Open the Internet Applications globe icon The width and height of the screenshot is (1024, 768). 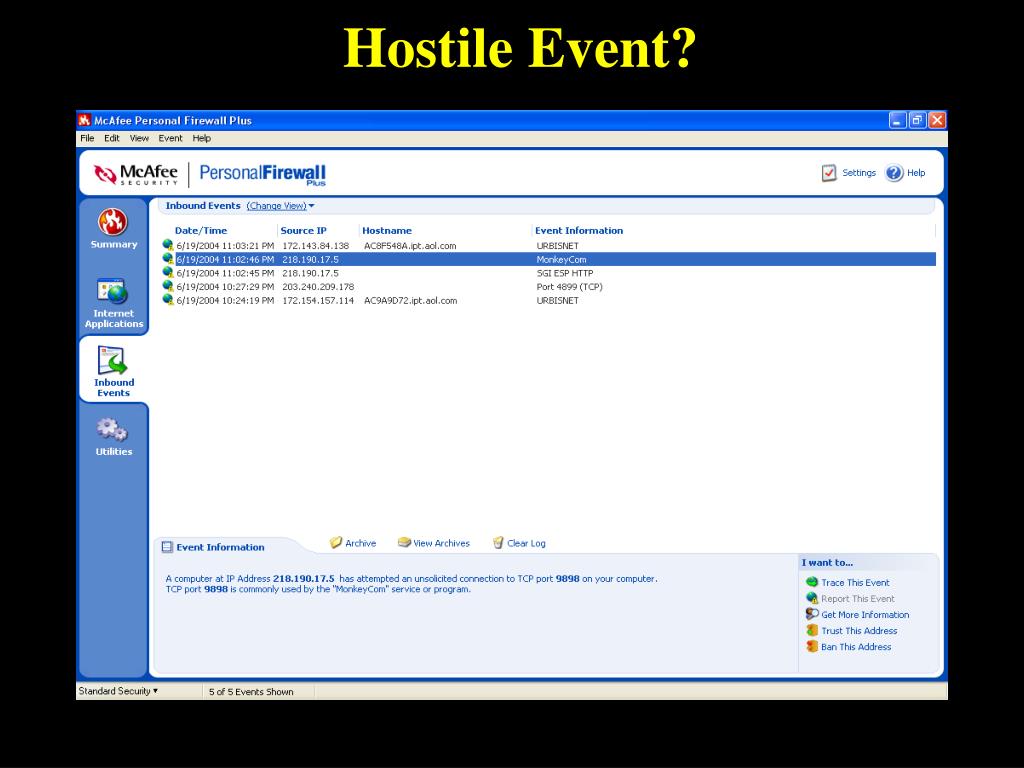[112, 291]
